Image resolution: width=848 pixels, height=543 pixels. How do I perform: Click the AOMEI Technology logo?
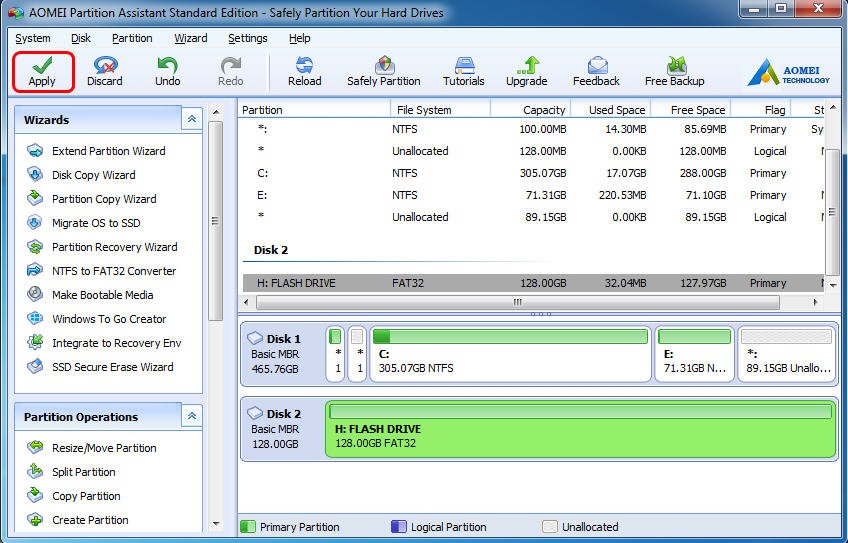click(789, 73)
